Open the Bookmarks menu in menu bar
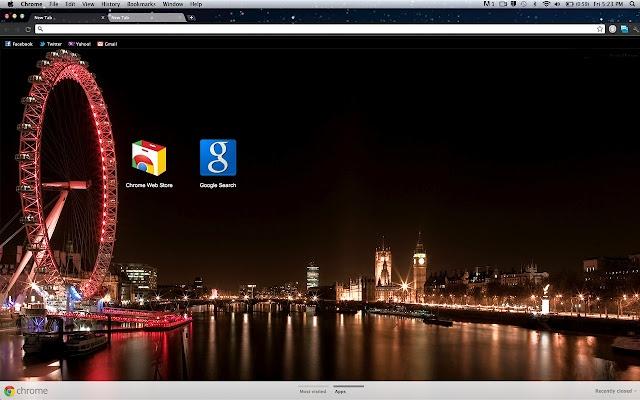 pos(141,4)
